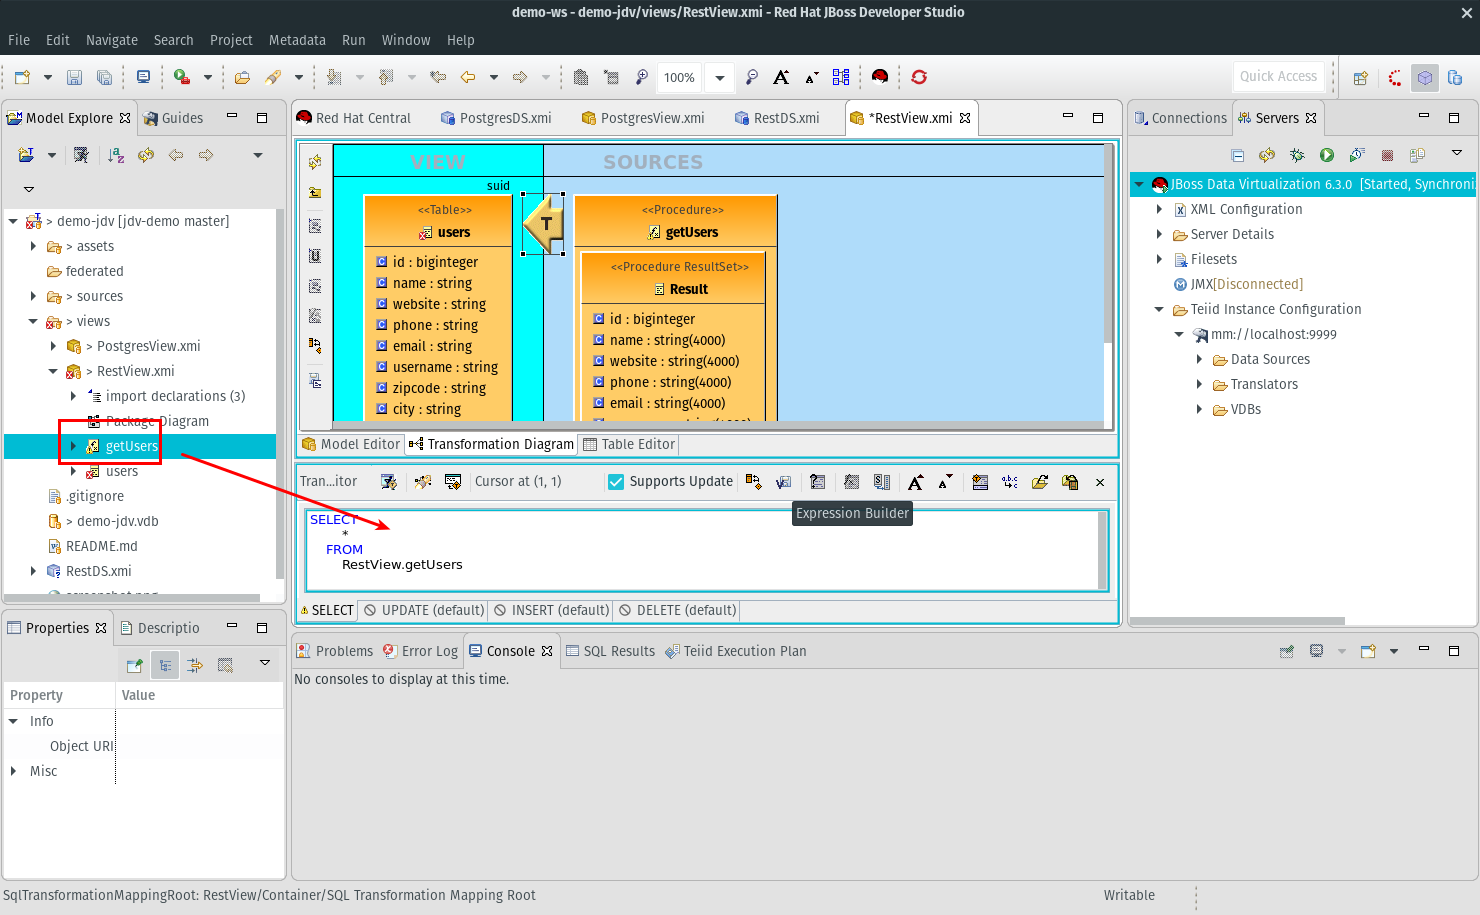Click into the Quick Access search field
1480x915 pixels.
pyautogui.click(x=1278, y=76)
